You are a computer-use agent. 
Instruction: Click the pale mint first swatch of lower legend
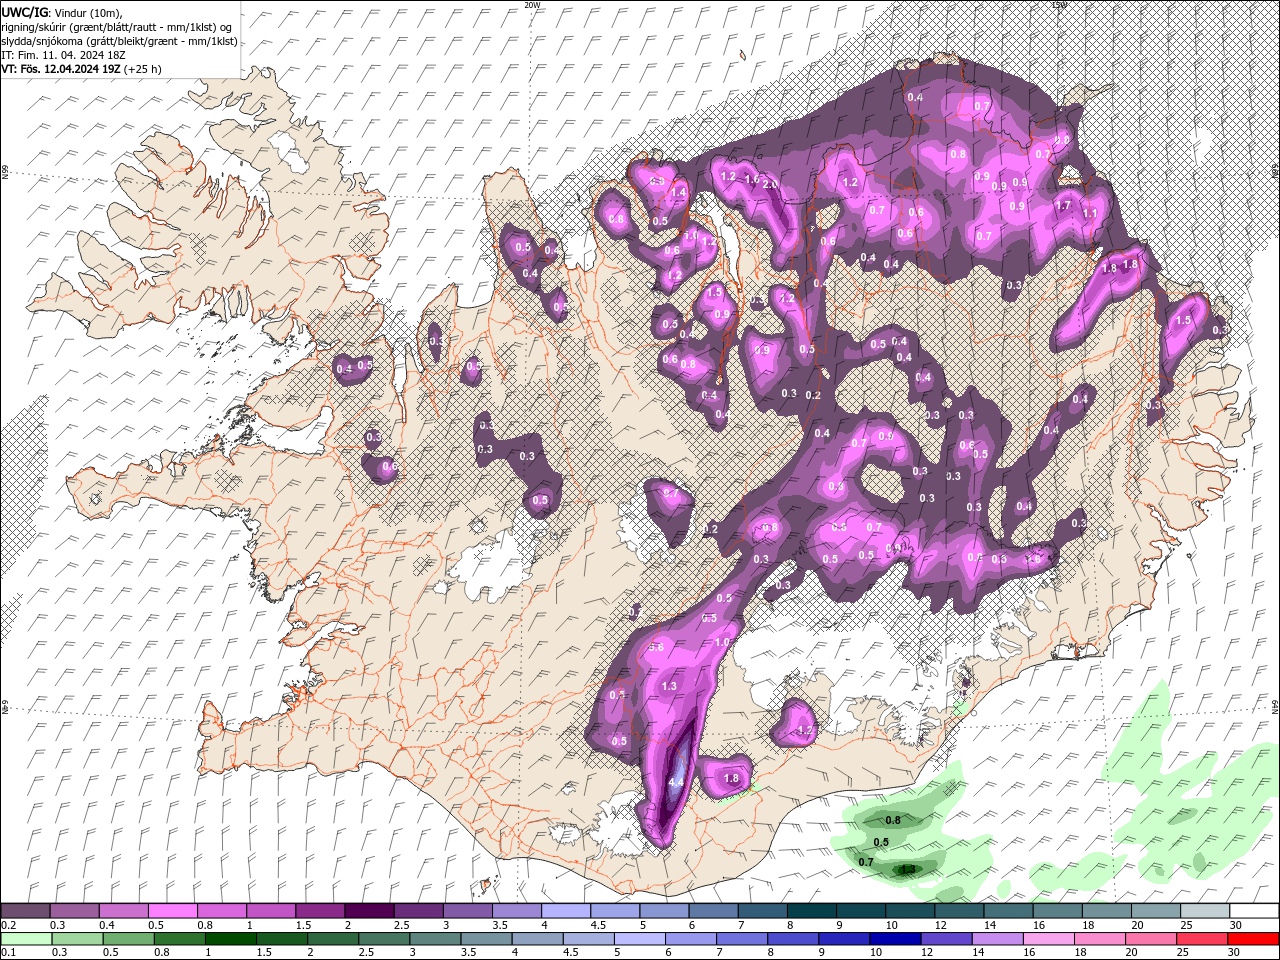point(27,939)
